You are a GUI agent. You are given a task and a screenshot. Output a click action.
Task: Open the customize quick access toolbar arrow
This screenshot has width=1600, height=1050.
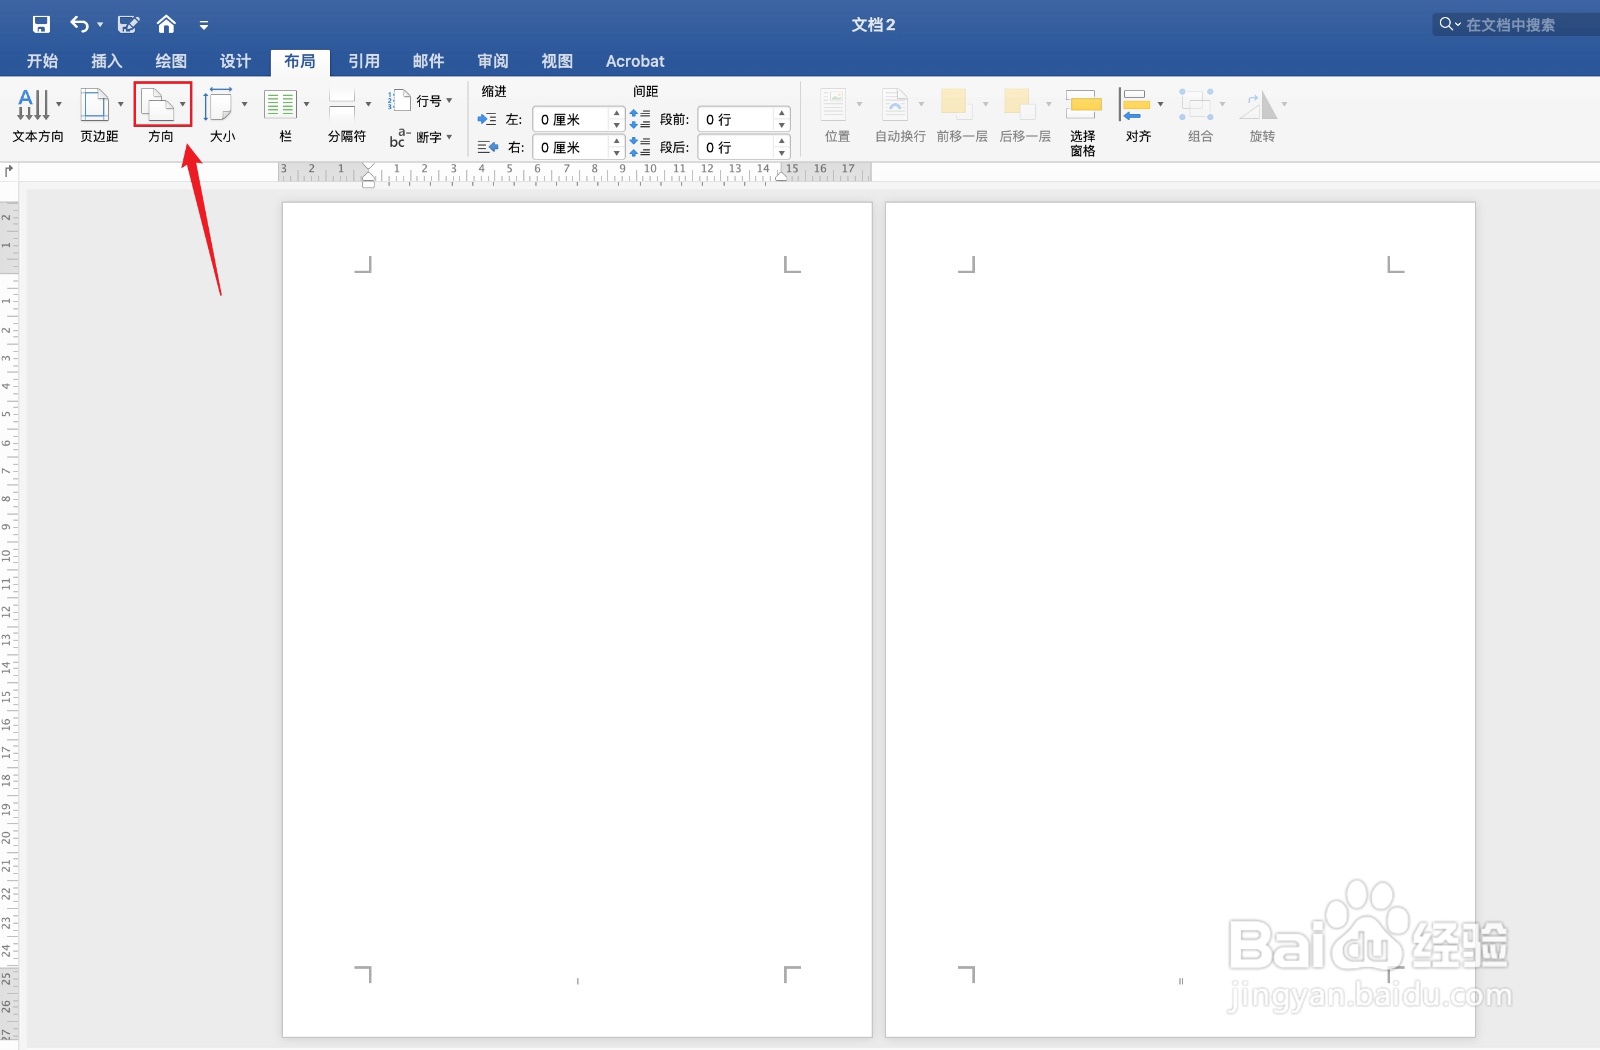pos(204,26)
